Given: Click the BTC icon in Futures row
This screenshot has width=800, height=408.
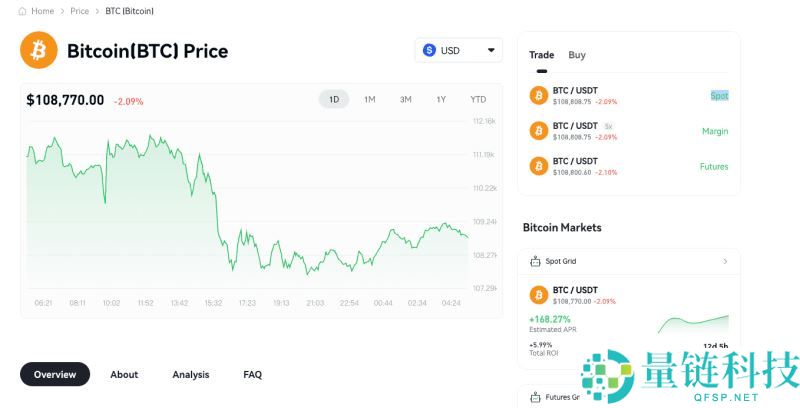Looking at the screenshot, I should [x=539, y=166].
